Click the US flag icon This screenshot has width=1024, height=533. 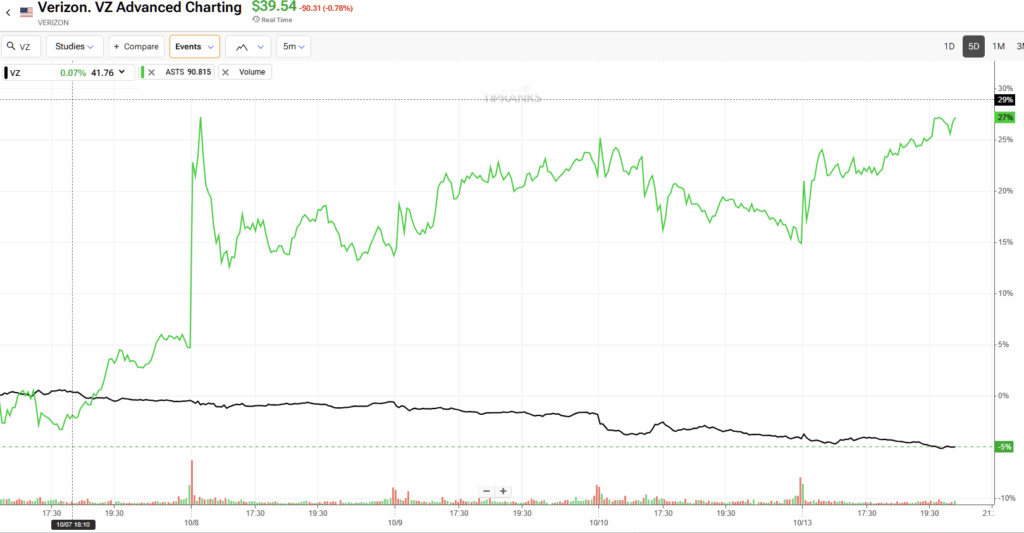pyautogui.click(x=27, y=12)
